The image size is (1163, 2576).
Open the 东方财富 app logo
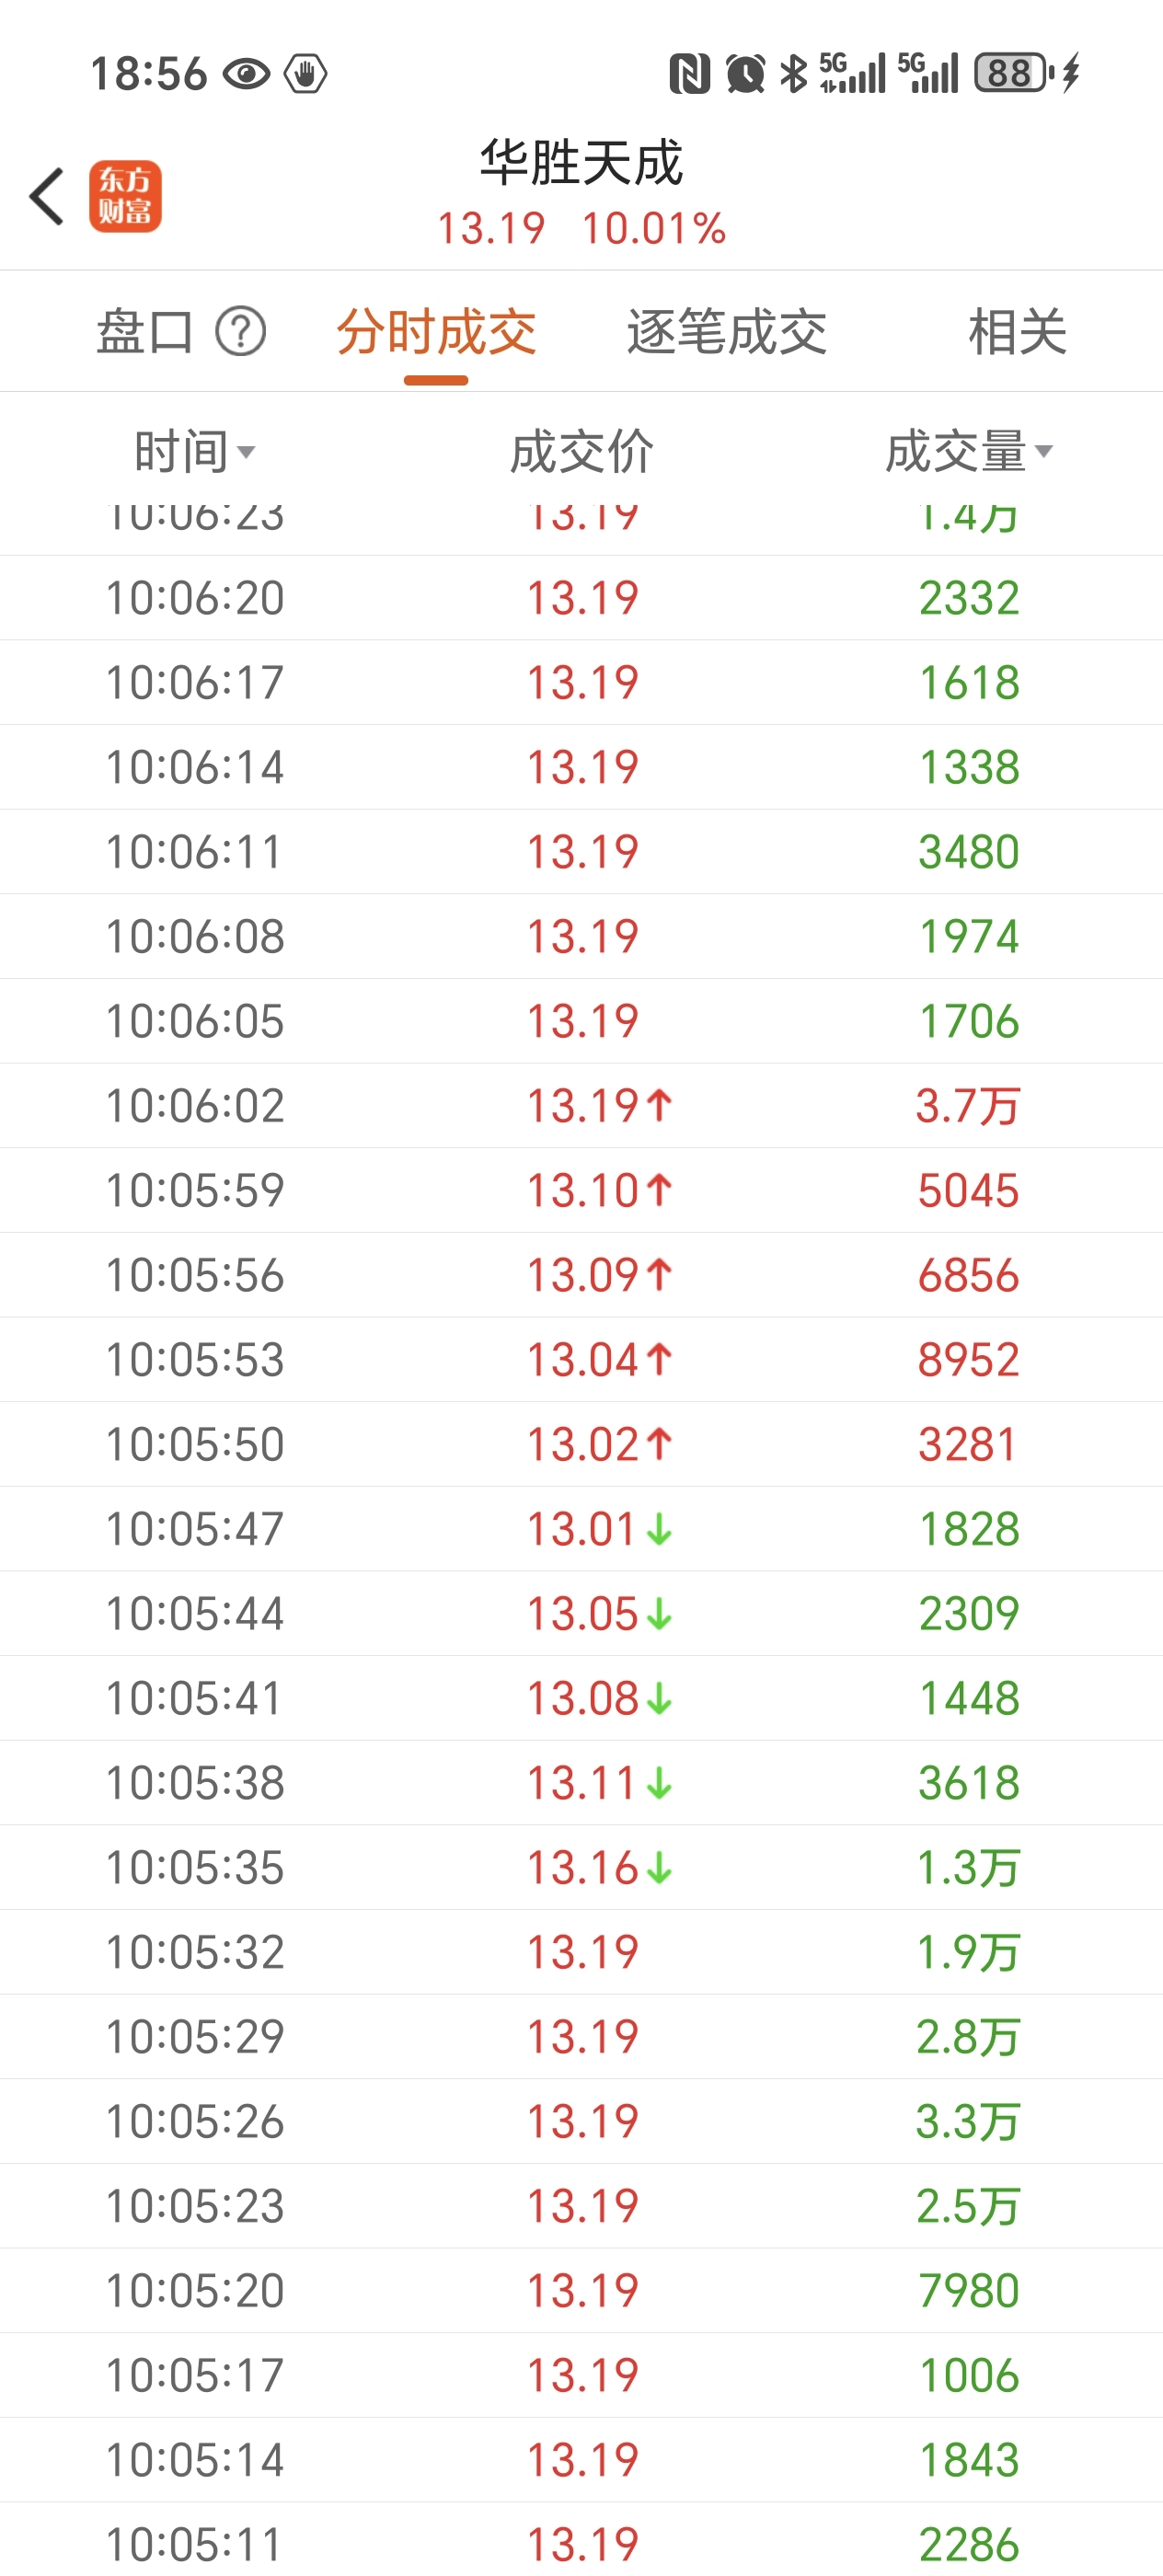[x=125, y=196]
